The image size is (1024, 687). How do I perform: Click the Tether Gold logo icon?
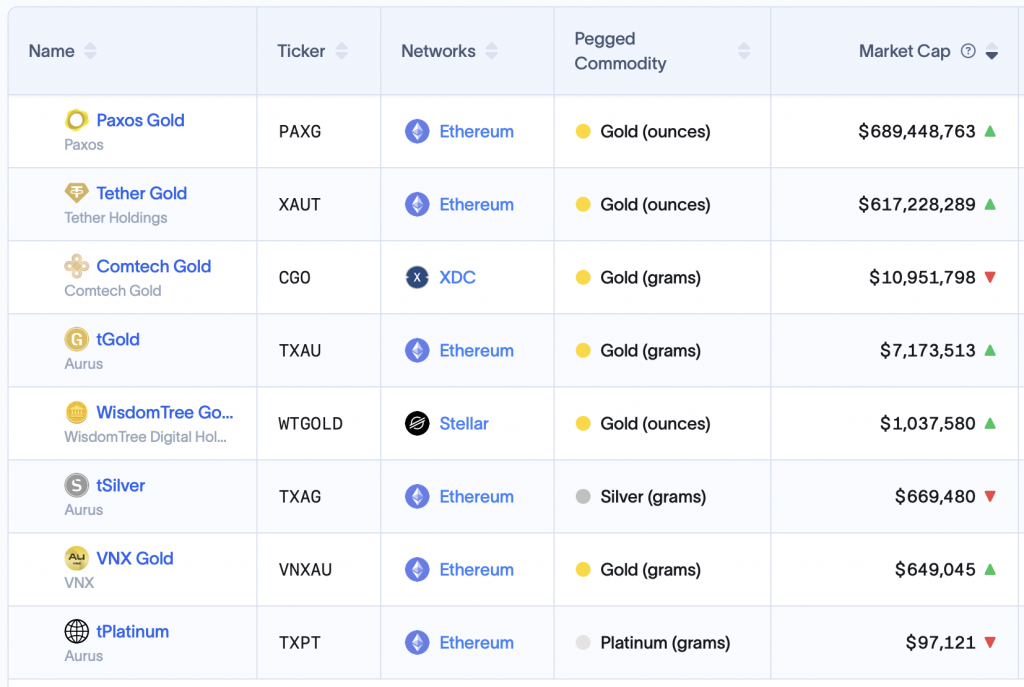(x=75, y=193)
